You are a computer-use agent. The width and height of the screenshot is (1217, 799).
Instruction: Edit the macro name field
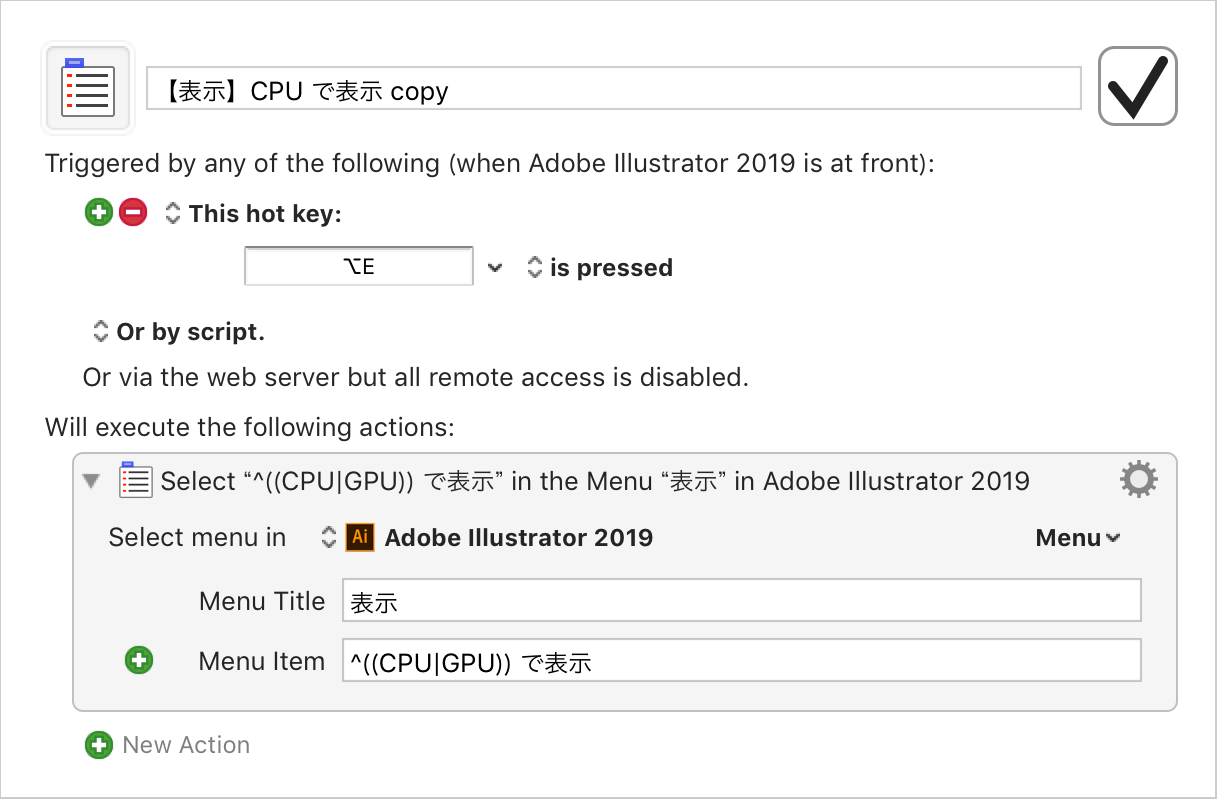[614, 88]
